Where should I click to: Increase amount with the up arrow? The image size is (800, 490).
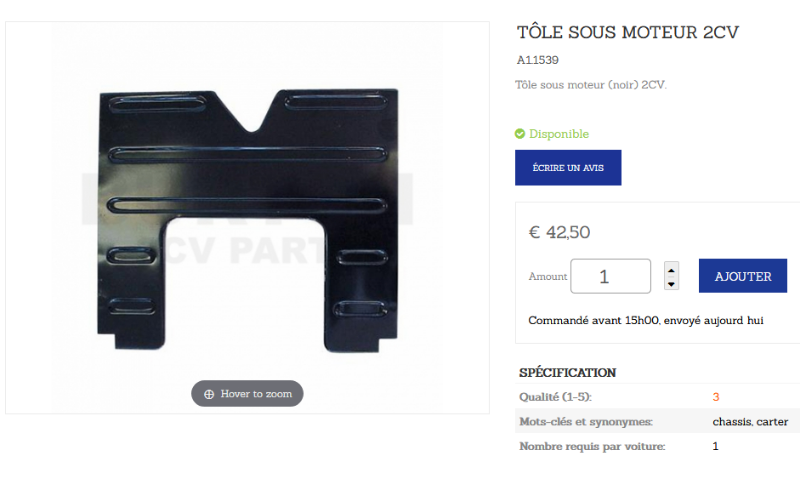(x=671, y=270)
